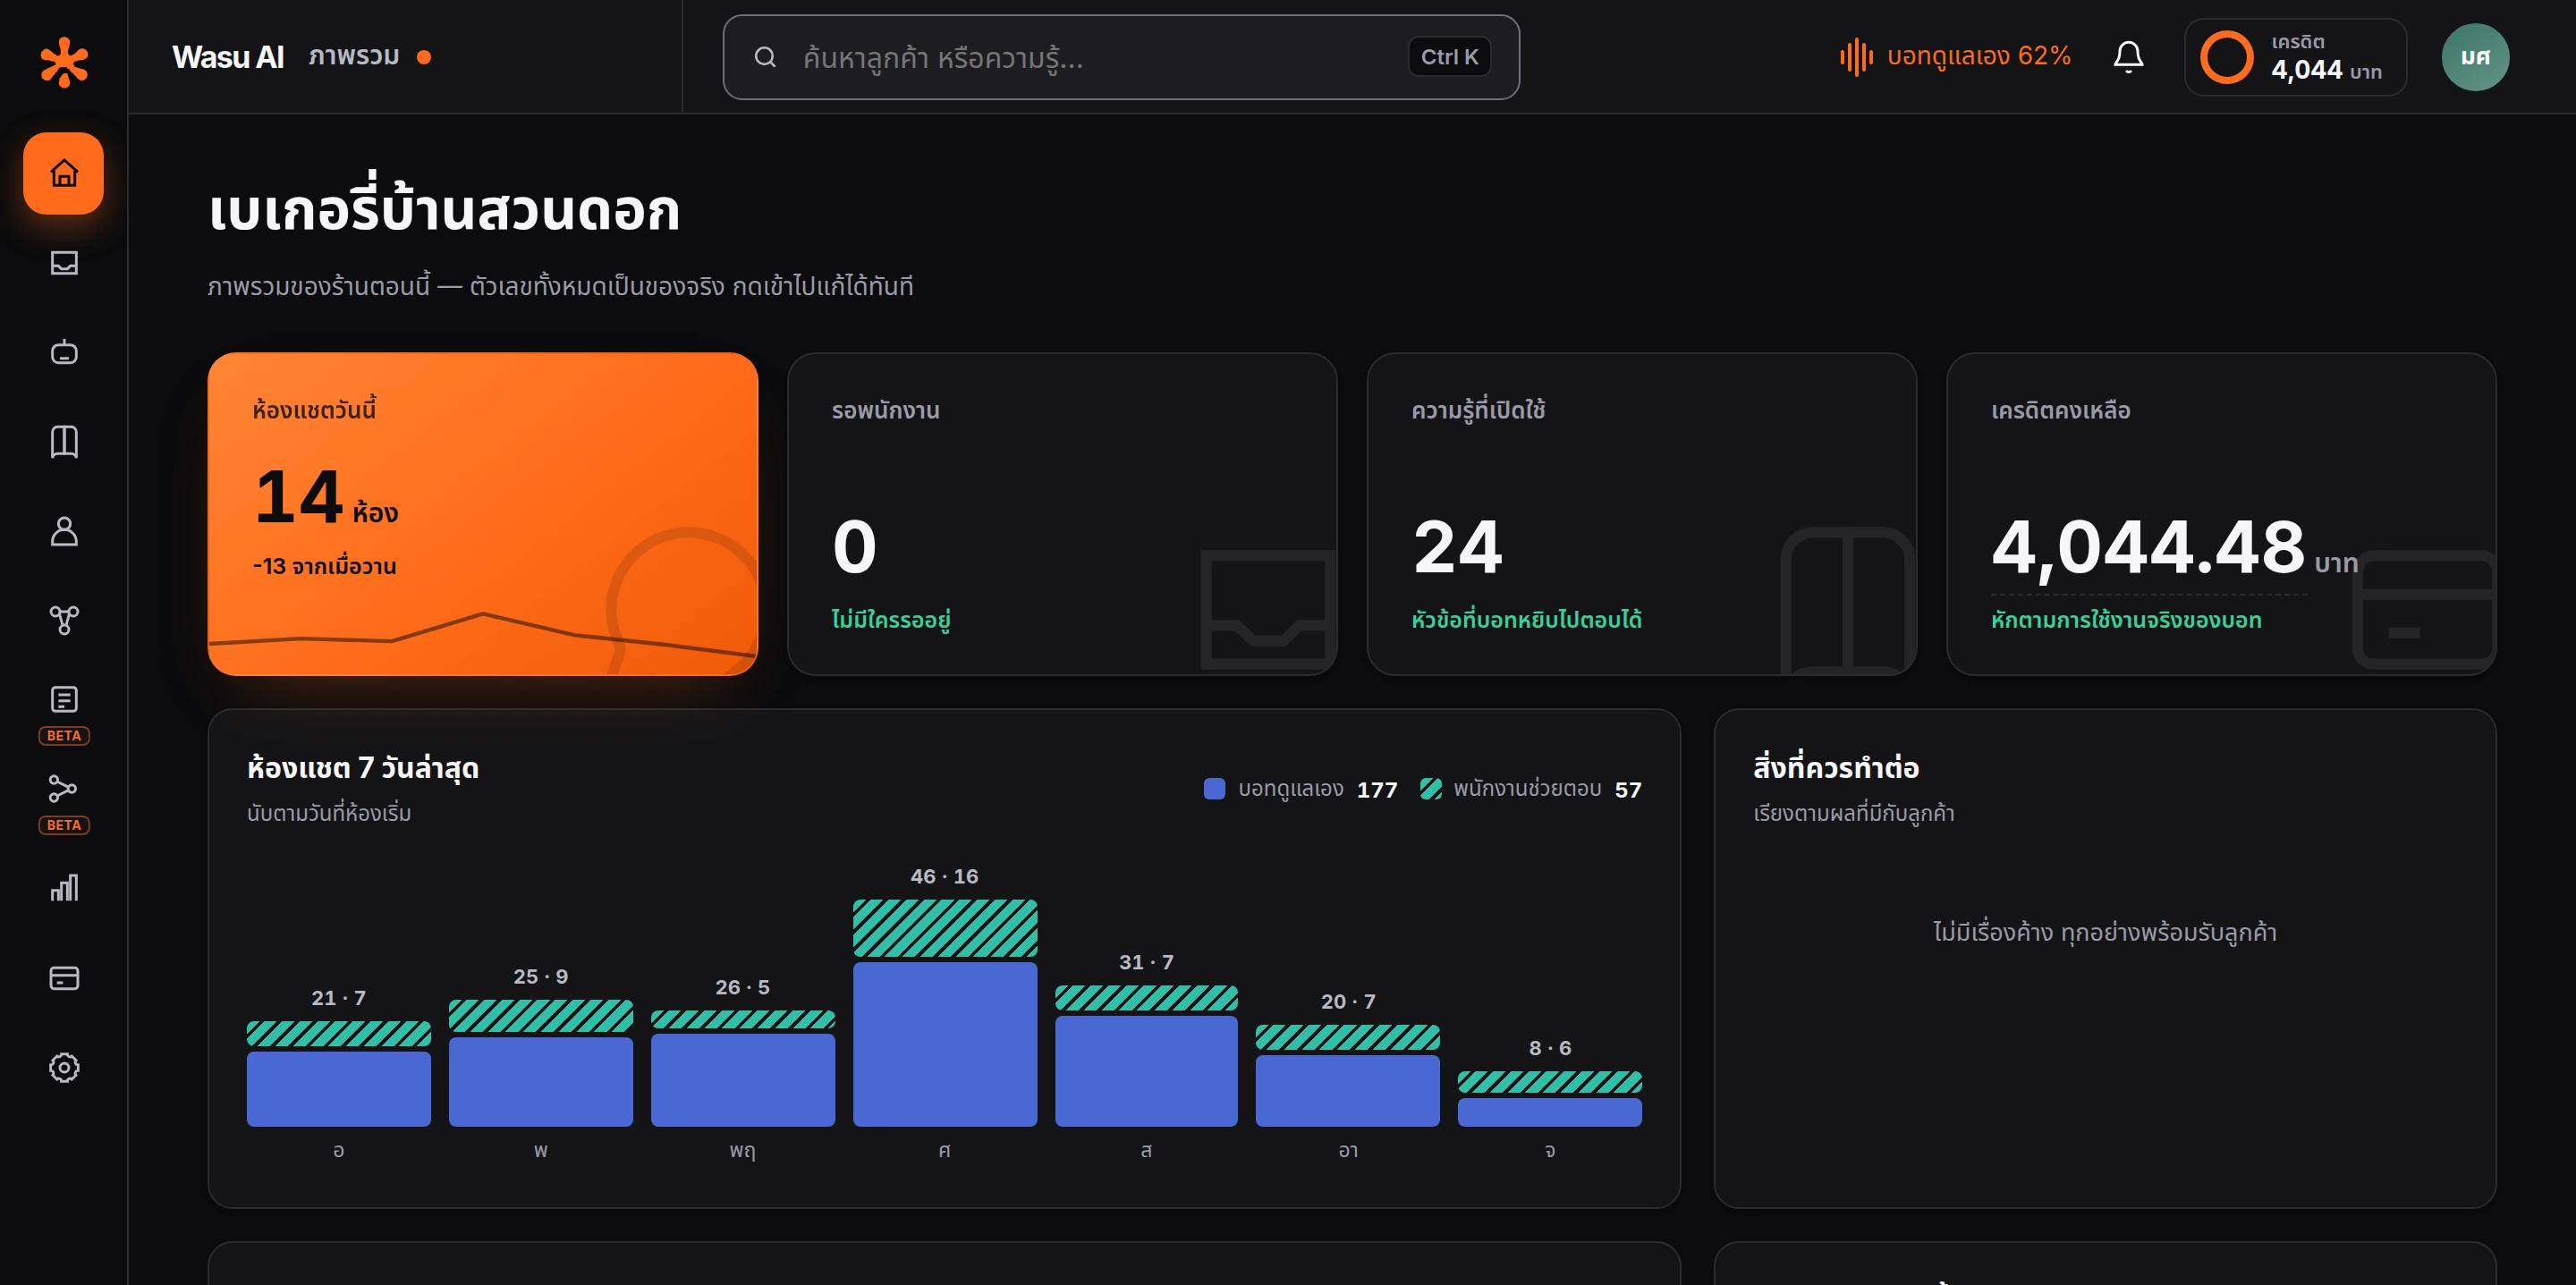Image resolution: width=2576 pixels, height=1285 pixels.
Task: Toggle the green striped พนักงานช่วยตอบ legend swatch
Action: pos(1430,789)
